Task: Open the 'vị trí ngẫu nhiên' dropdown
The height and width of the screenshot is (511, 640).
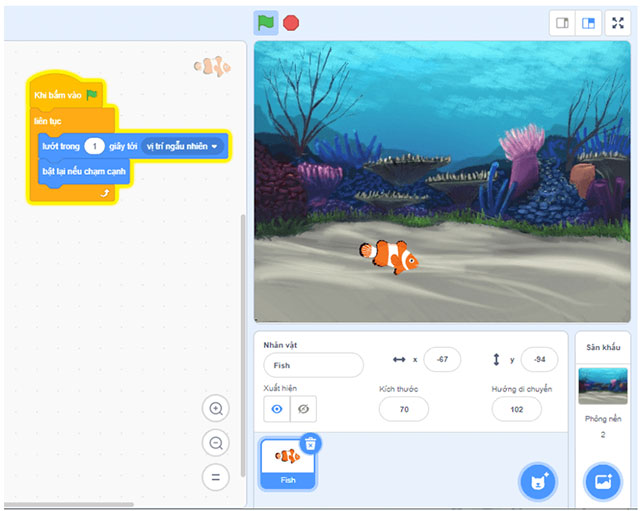Action: coord(182,146)
